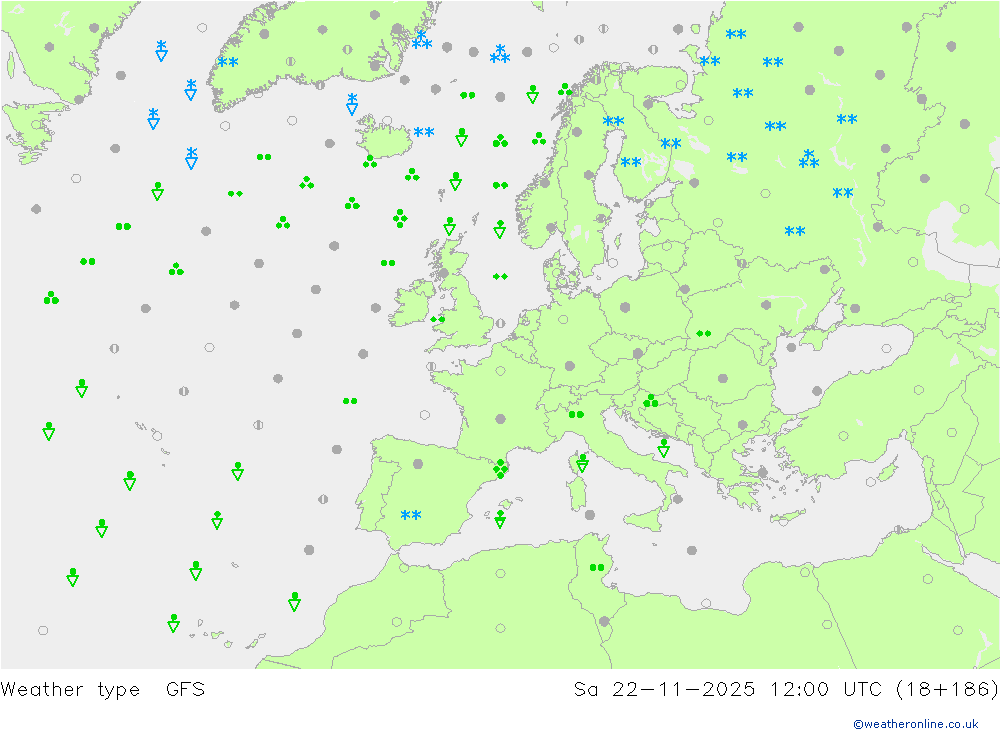Click the grey cloud dot over central France
The height and width of the screenshot is (733, 1000).
pyautogui.click(x=501, y=419)
